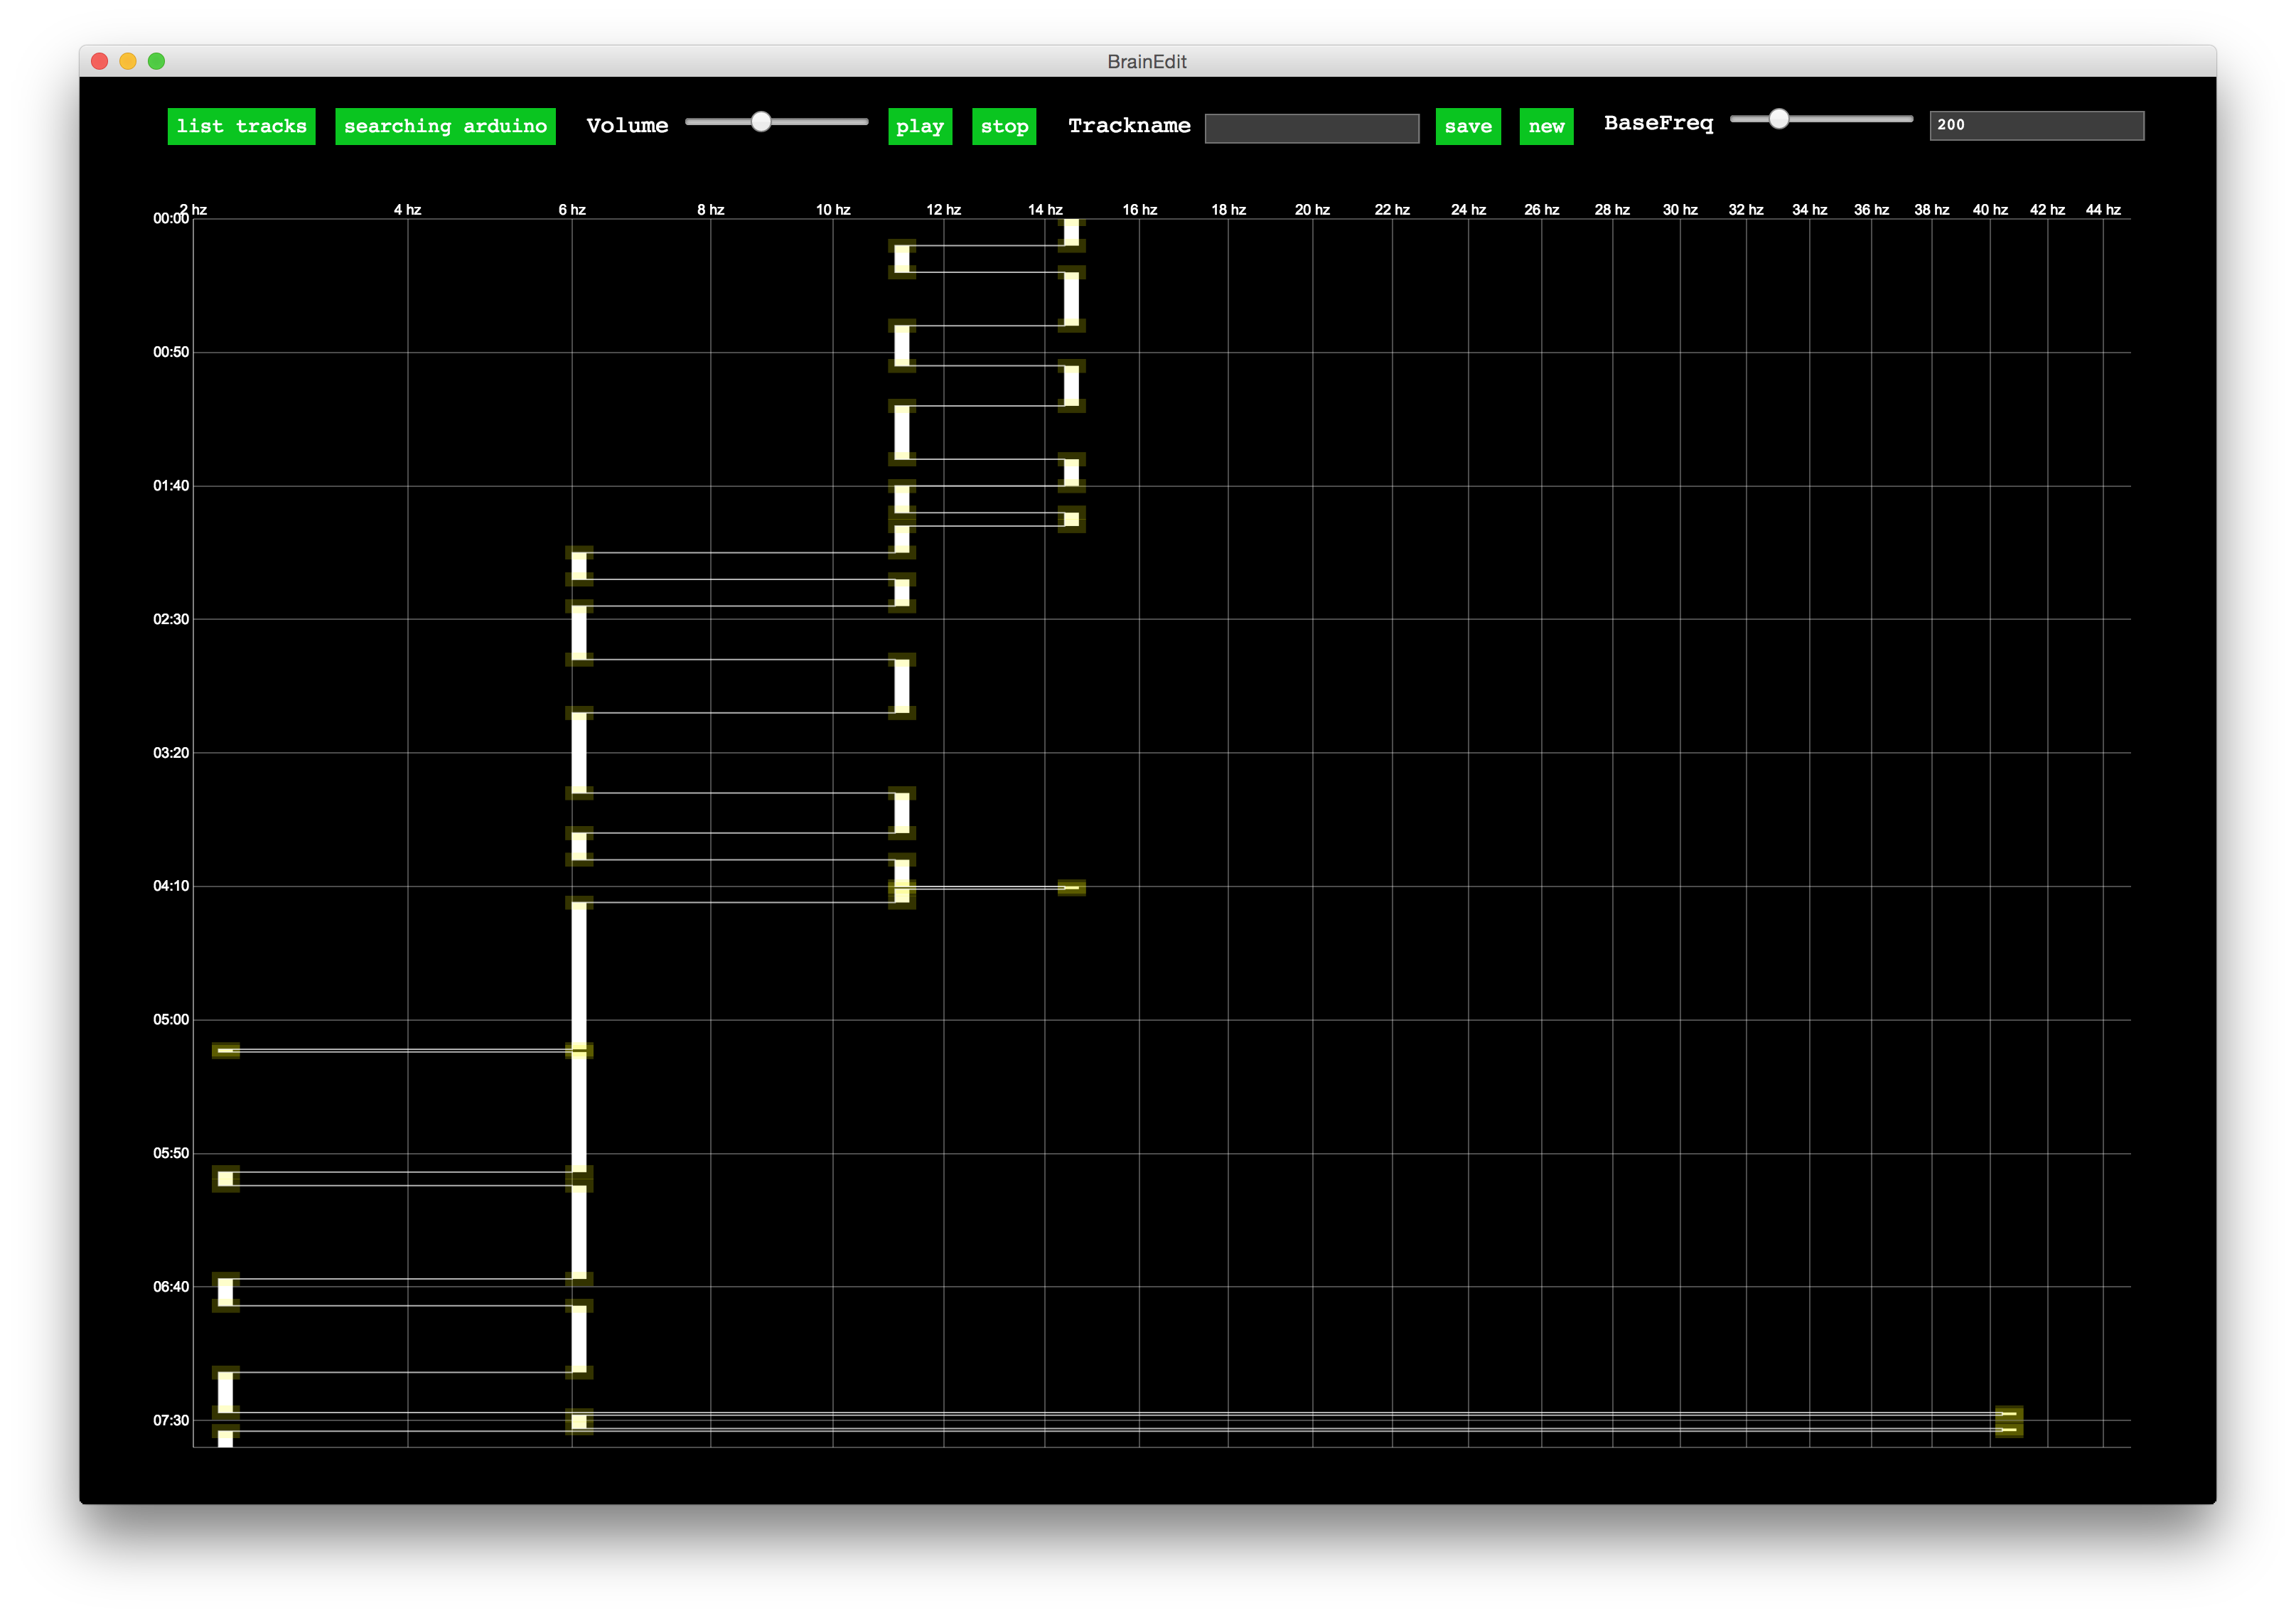Click the Trackname label
This screenshot has height=1618, width=2296.
(x=1129, y=125)
